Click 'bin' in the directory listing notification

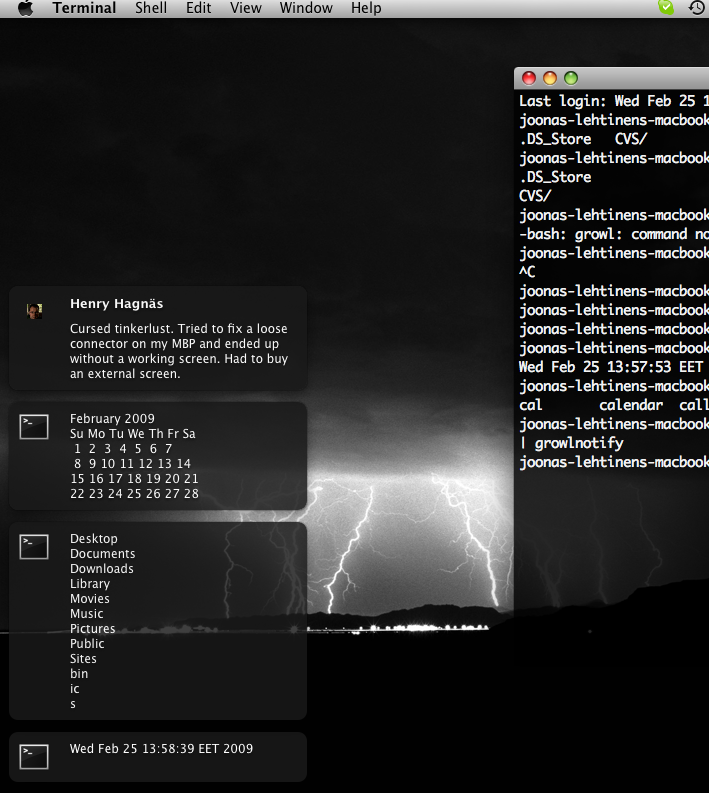click(79, 674)
